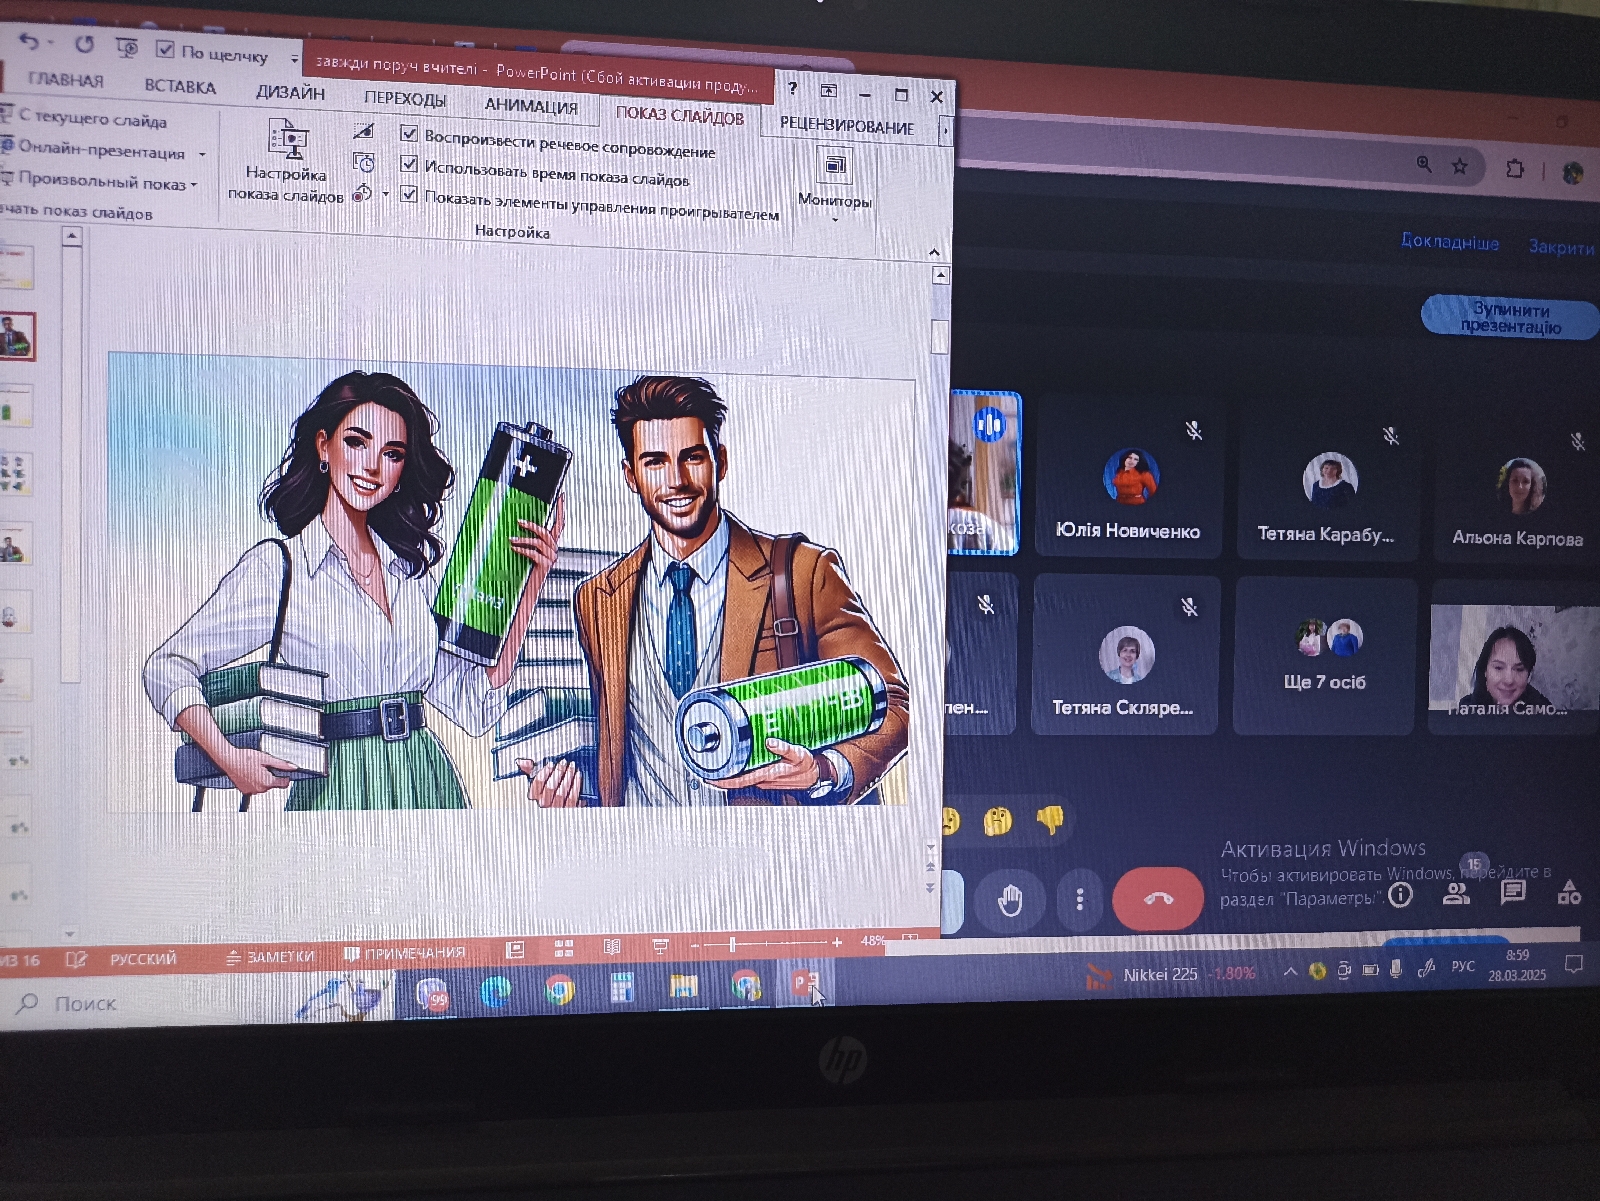Click Настройка показа слайдов icon
This screenshot has width=1600, height=1201.
(287, 140)
